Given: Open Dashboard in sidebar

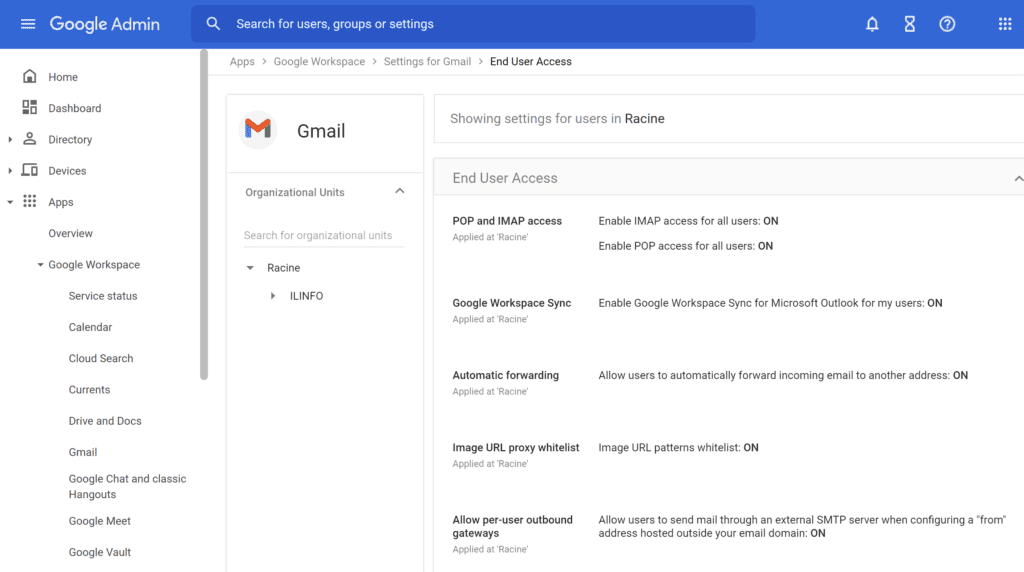Looking at the screenshot, I should (74, 108).
